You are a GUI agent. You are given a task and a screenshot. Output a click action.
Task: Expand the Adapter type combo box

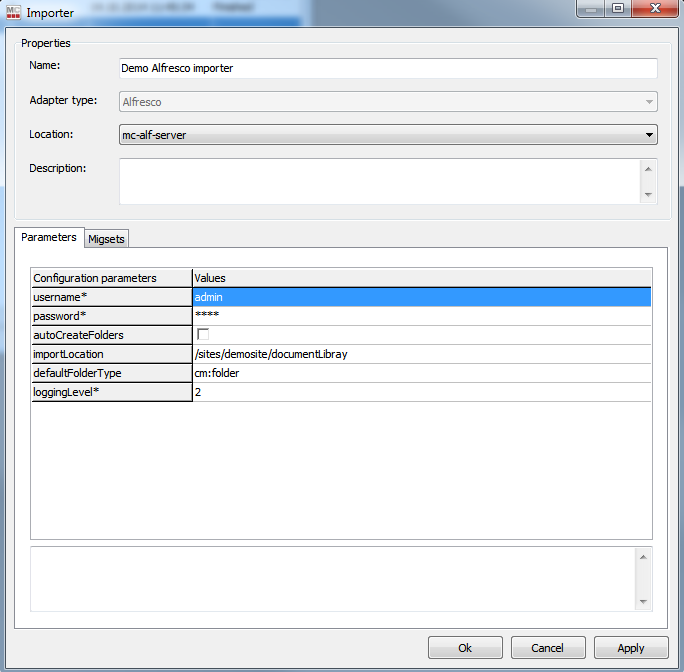(650, 101)
